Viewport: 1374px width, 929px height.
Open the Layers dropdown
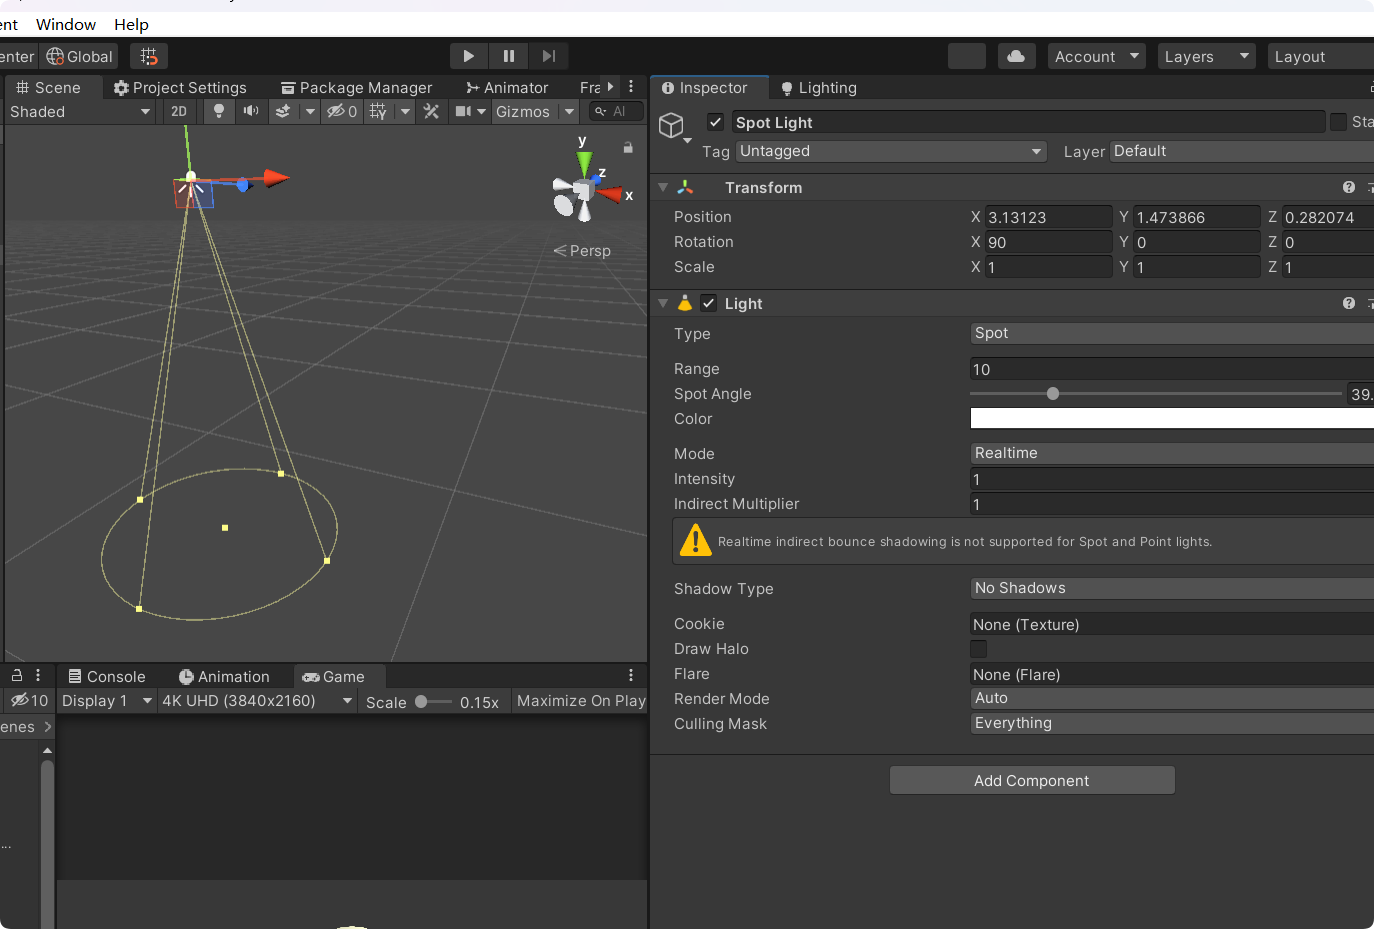(1206, 56)
